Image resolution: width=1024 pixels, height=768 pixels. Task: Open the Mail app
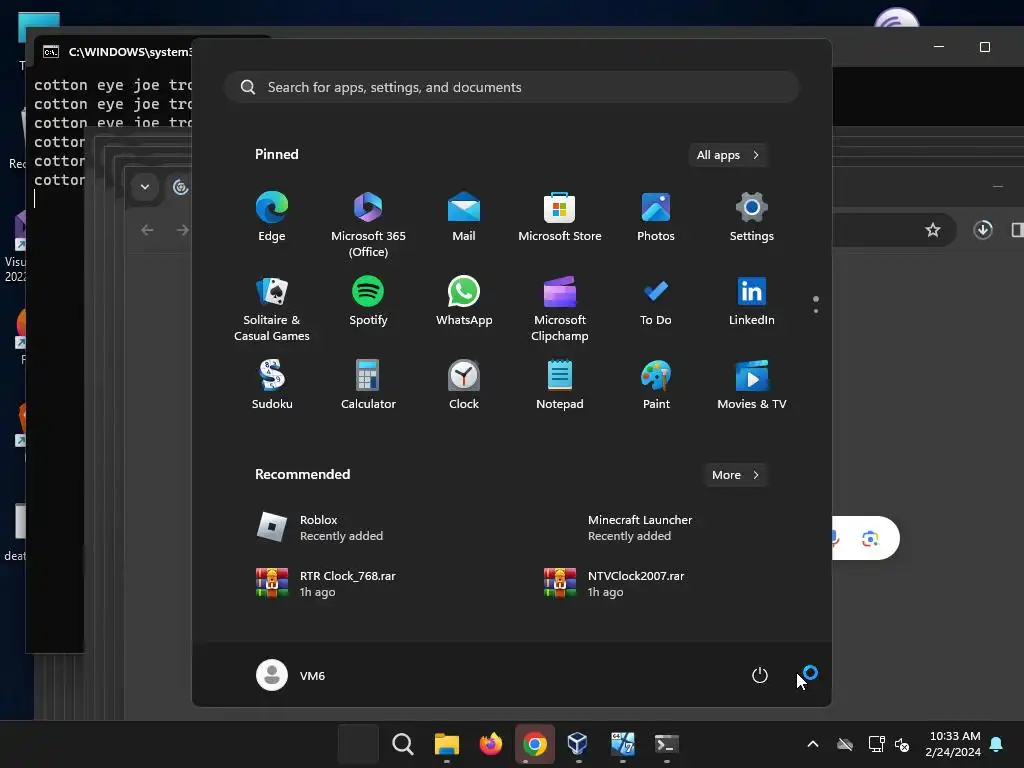464,217
